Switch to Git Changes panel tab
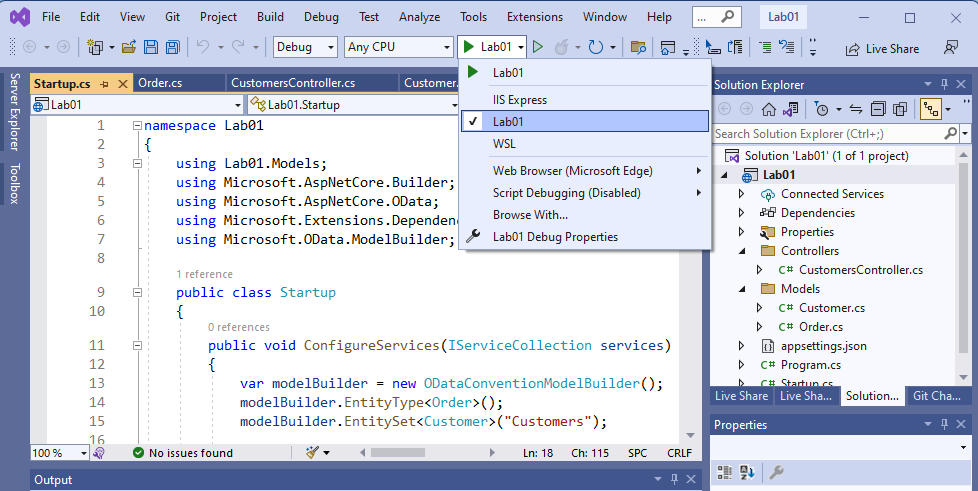The height and width of the screenshot is (491, 978). [x=936, y=396]
